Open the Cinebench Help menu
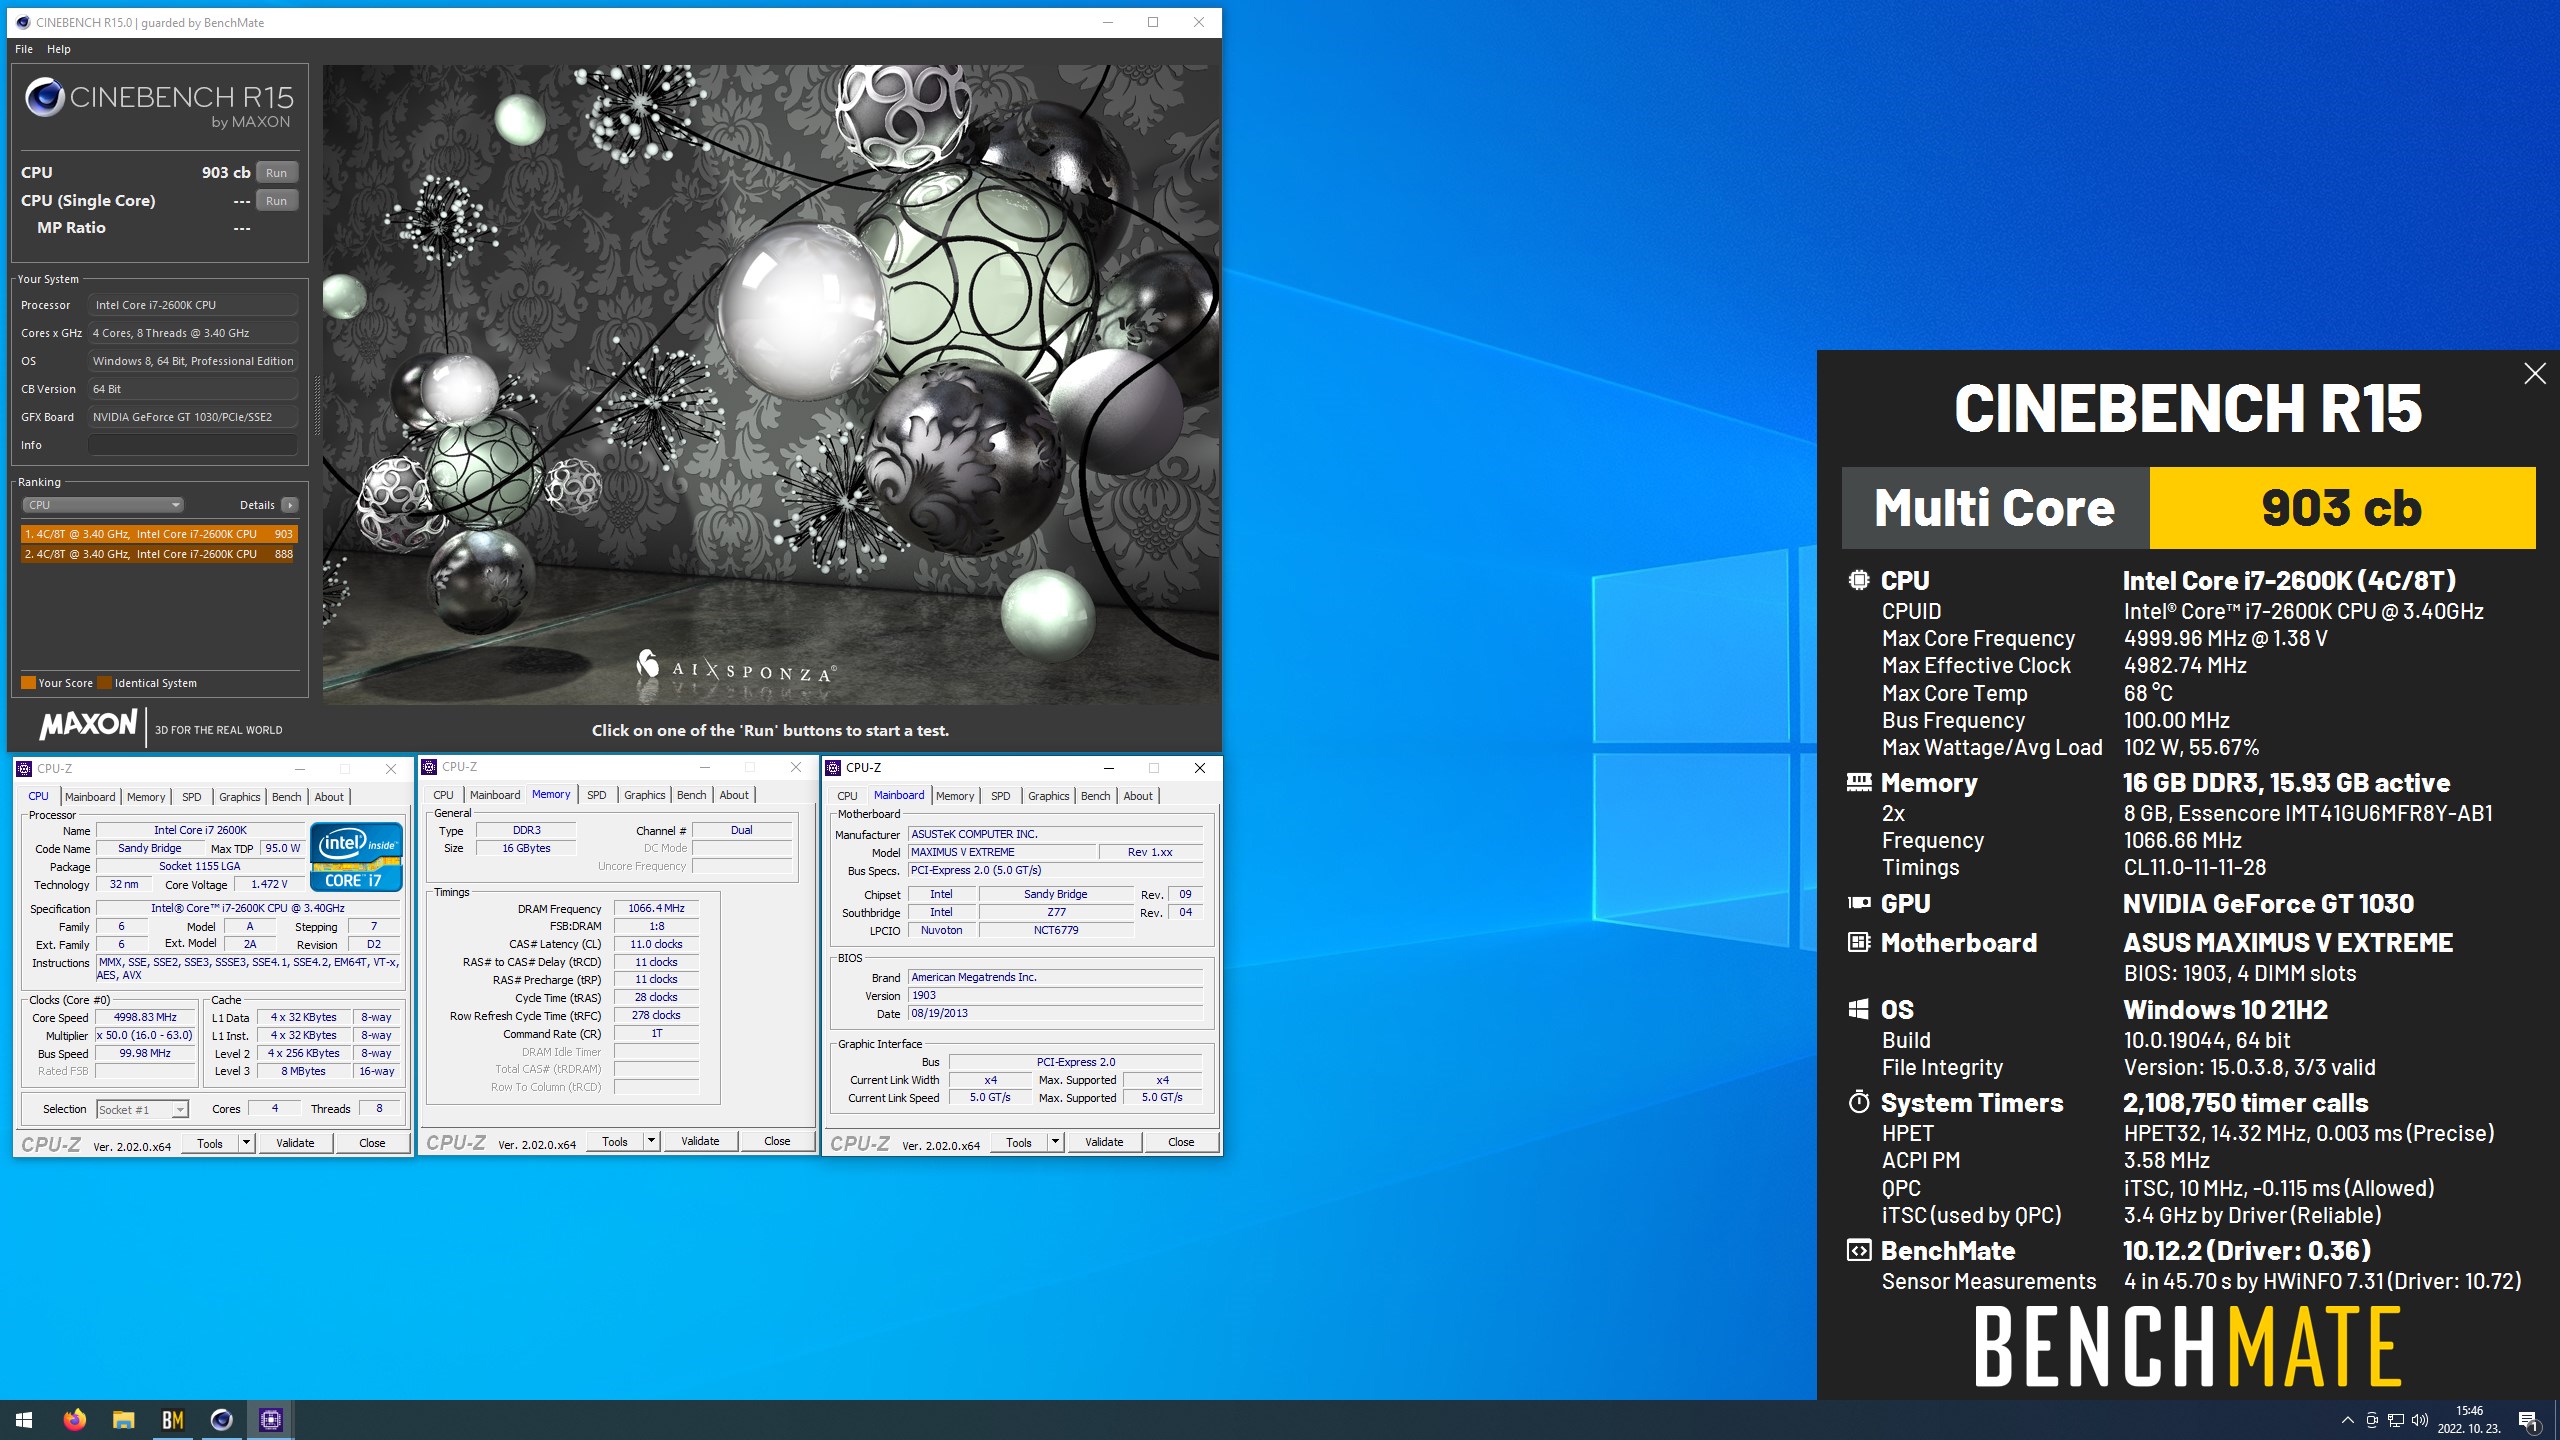The height and width of the screenshot is (1440, 2560). click(59, 49)
